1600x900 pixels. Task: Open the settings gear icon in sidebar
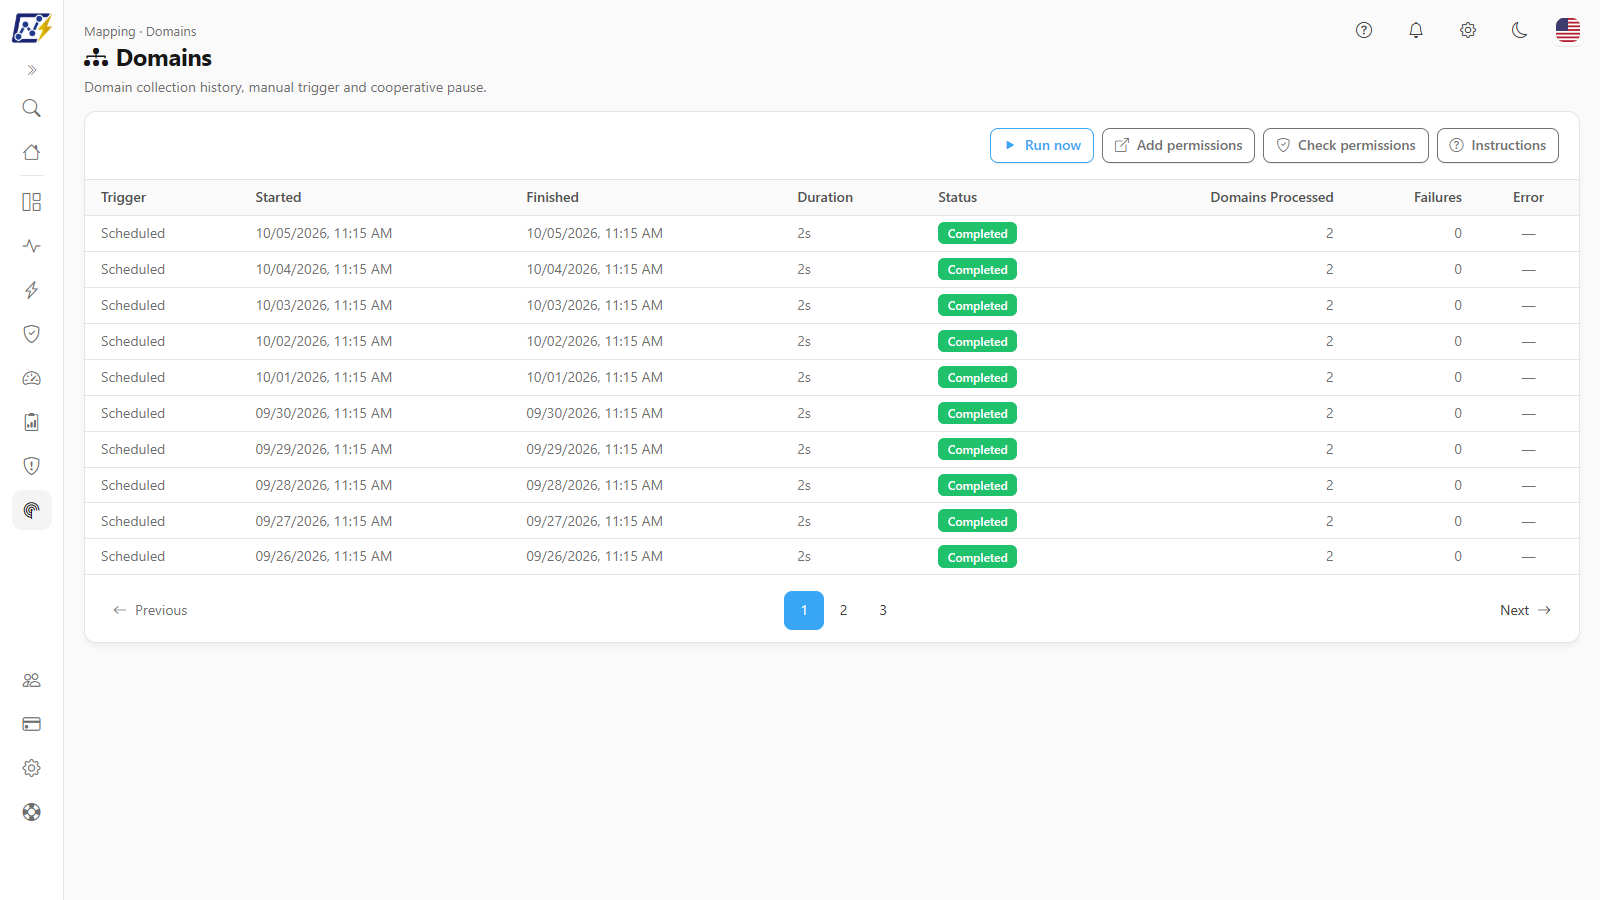tap(32, 768)
